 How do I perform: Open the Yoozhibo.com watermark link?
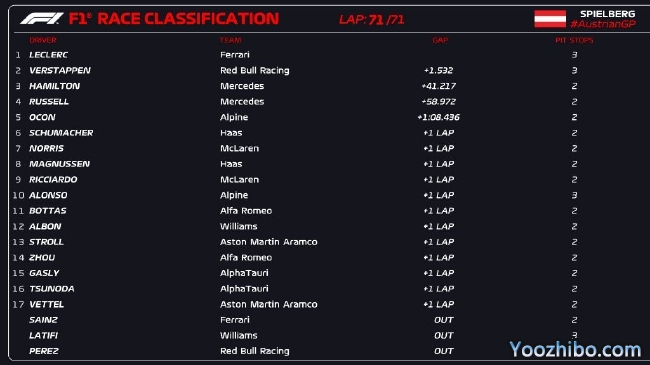575,349
